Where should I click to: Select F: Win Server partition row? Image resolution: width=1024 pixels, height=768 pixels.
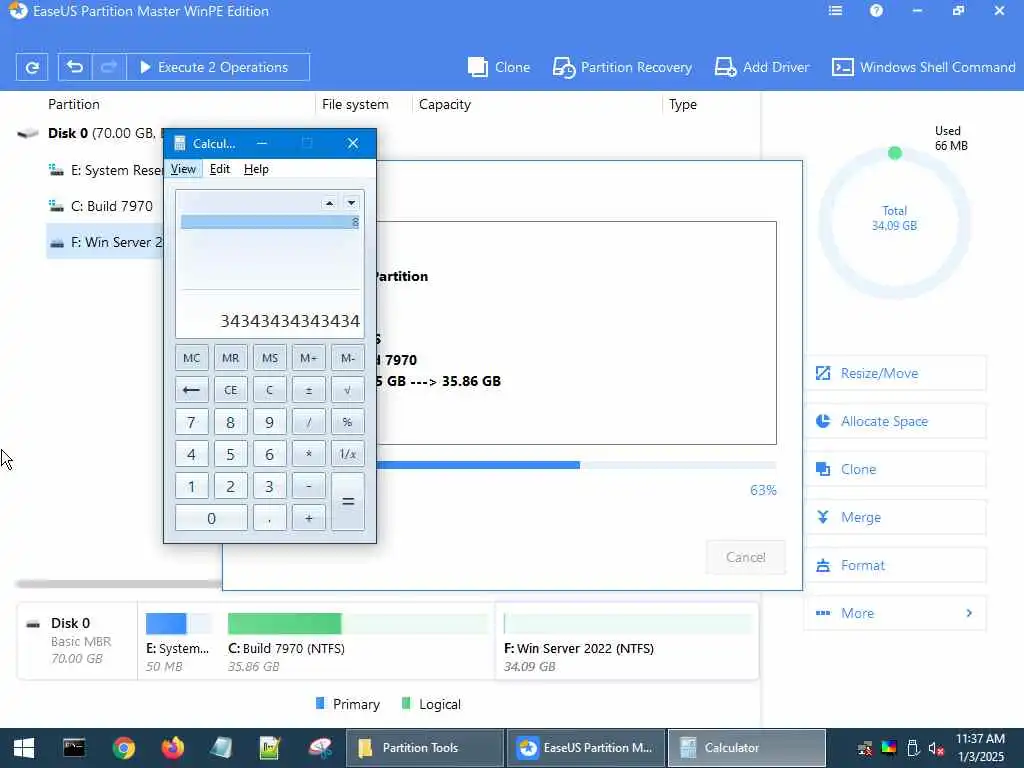pos(104,242)
